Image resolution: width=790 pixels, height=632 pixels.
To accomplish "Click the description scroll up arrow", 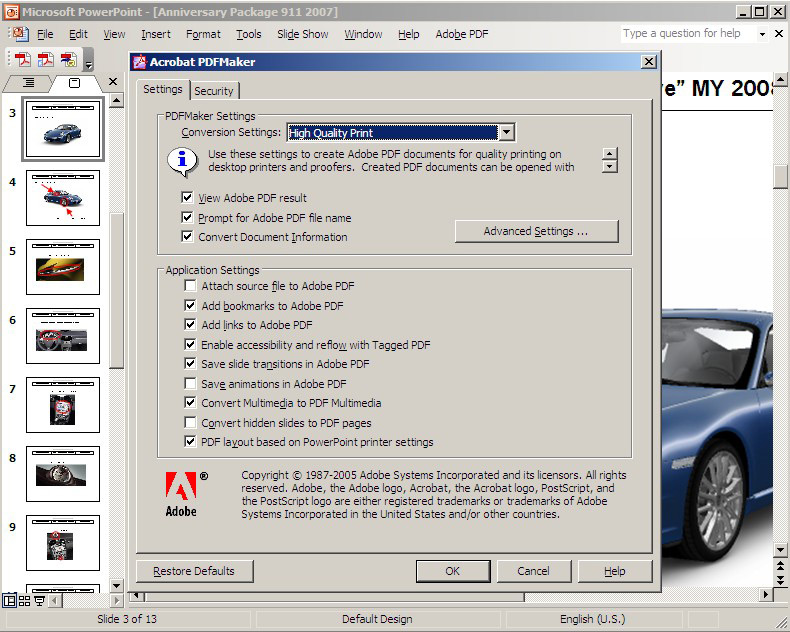I will pyautogui.click(x=610, y=154).
